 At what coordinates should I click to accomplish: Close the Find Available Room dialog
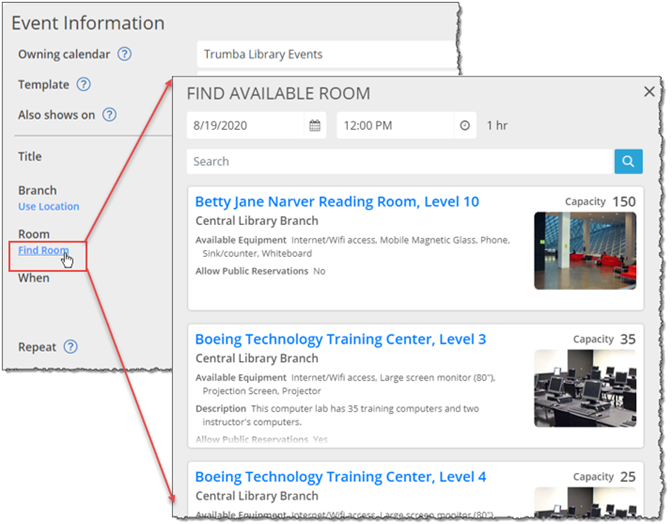pos(649,91)
